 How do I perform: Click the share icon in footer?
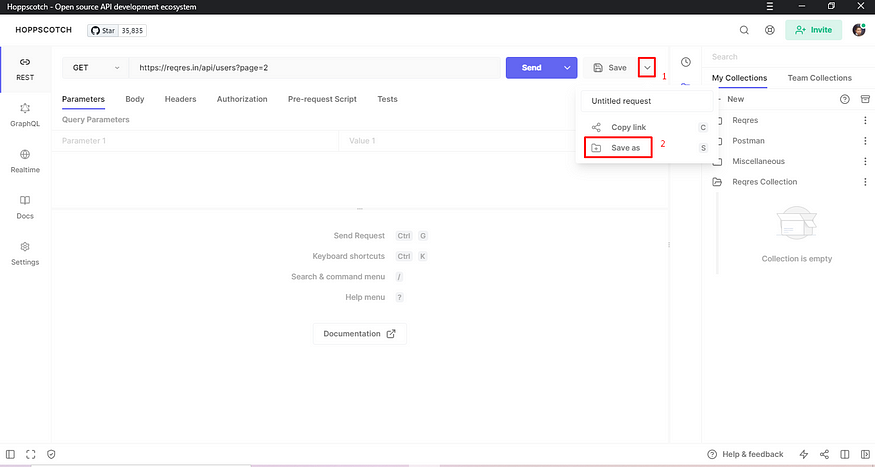coord(824,454)
